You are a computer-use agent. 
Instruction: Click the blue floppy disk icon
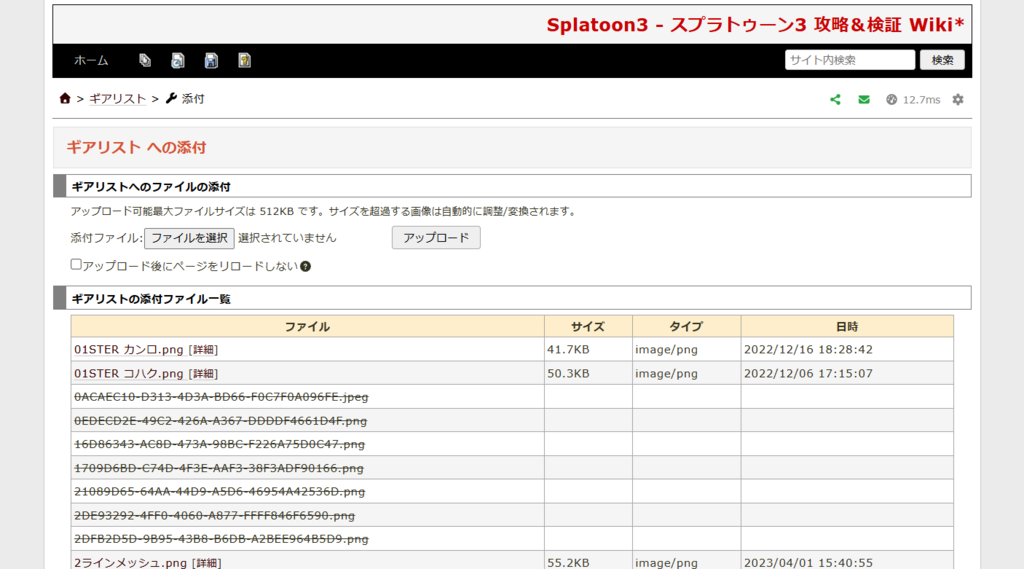(211, 60)
